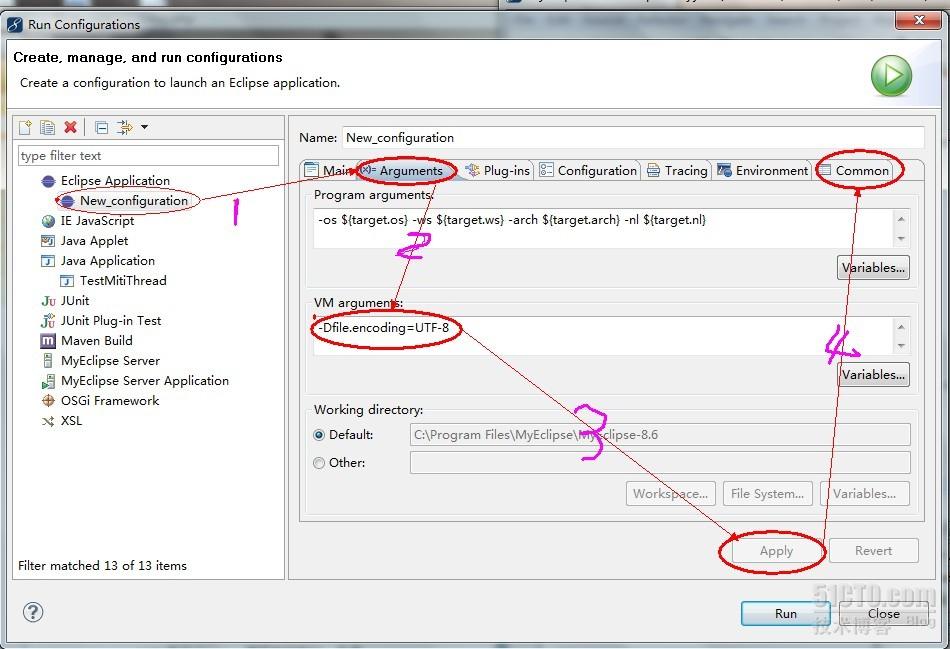Click the Duplicate configuration icon
Viewport: 950px width, 649px height.
[47, 127]
